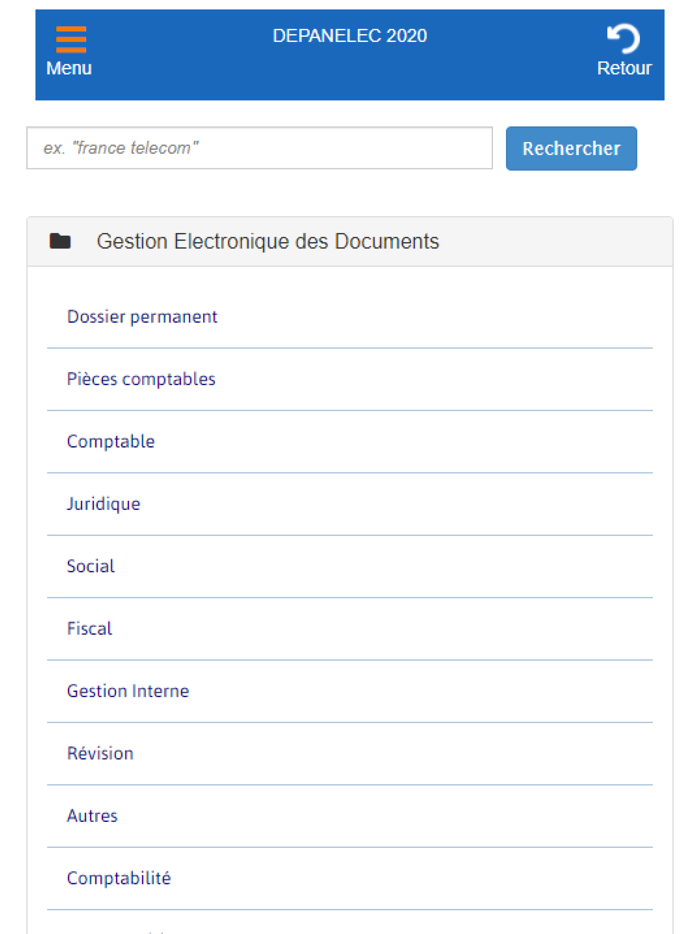This screenshot has height=934, width=700.
Task: Open Pièces comptables category
Action: (141, 379)
